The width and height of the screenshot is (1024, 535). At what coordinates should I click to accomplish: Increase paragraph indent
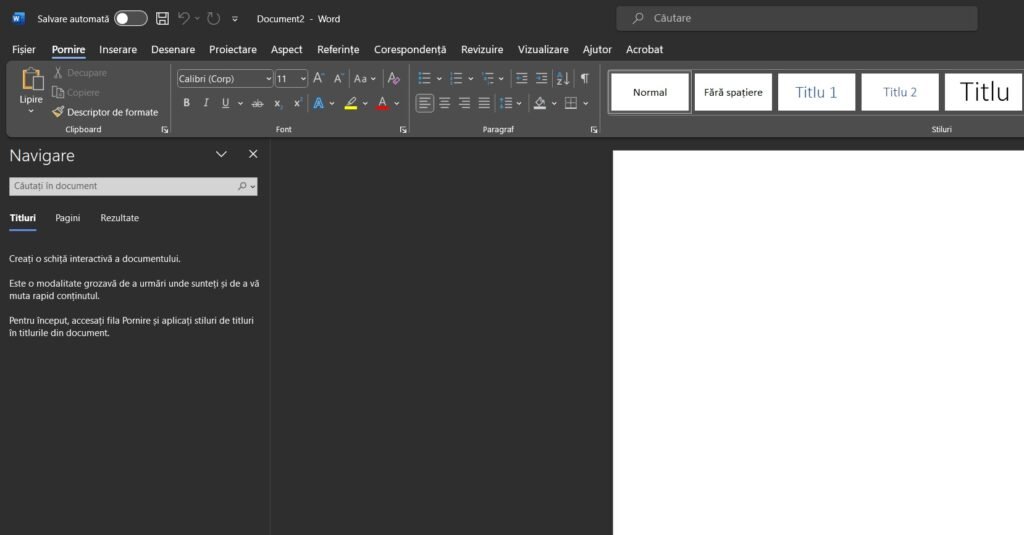[541, 78]
